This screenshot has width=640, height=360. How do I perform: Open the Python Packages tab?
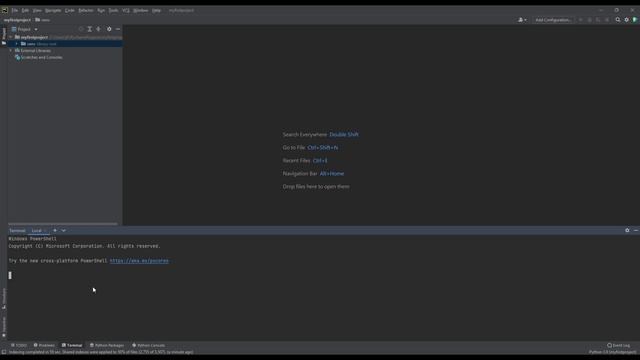point(107,345)
